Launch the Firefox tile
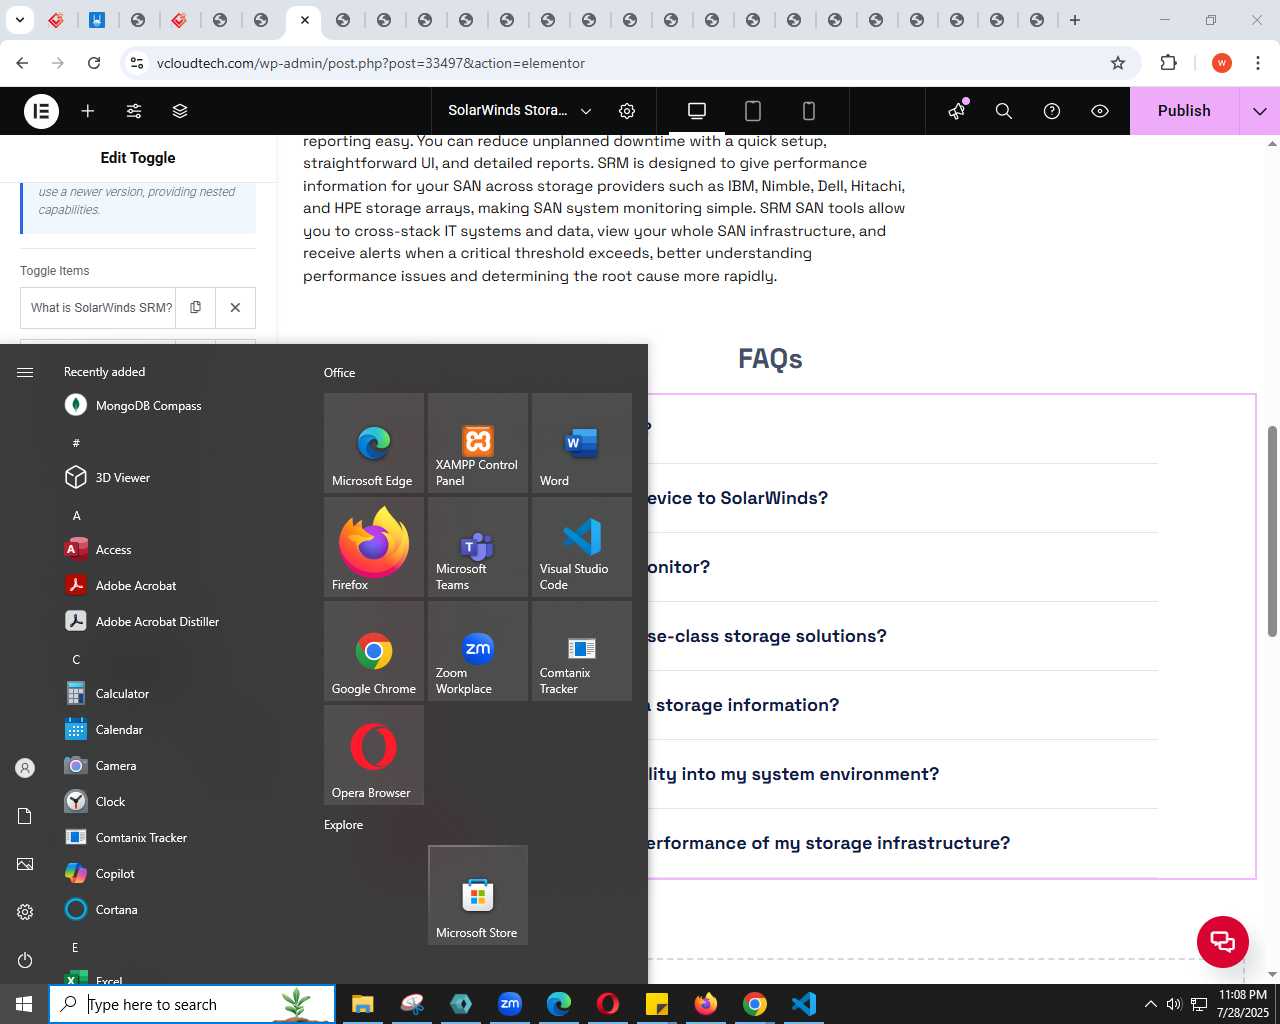This screenshot has width=1280, height=1024. pyautogui.click(x=374, y=547)
